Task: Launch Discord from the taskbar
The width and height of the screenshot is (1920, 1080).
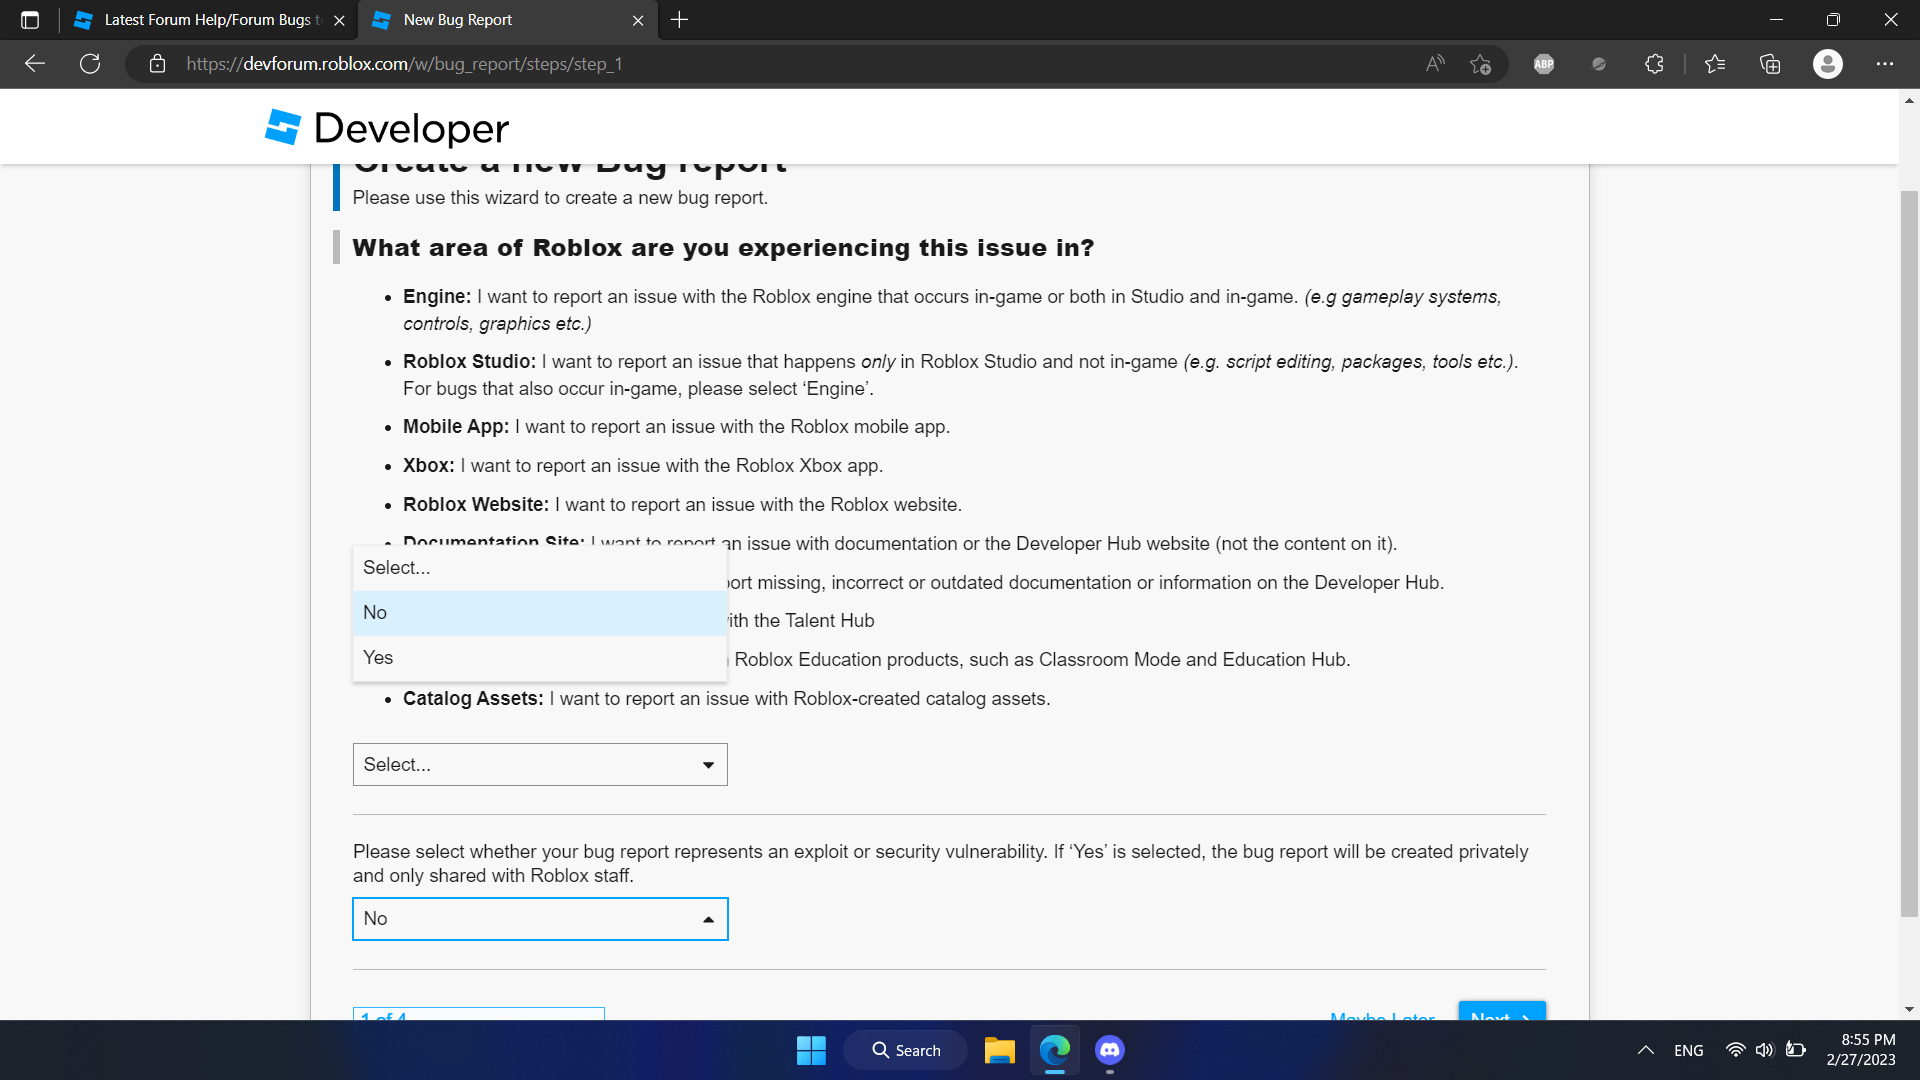Action: coord(1109,1050)
